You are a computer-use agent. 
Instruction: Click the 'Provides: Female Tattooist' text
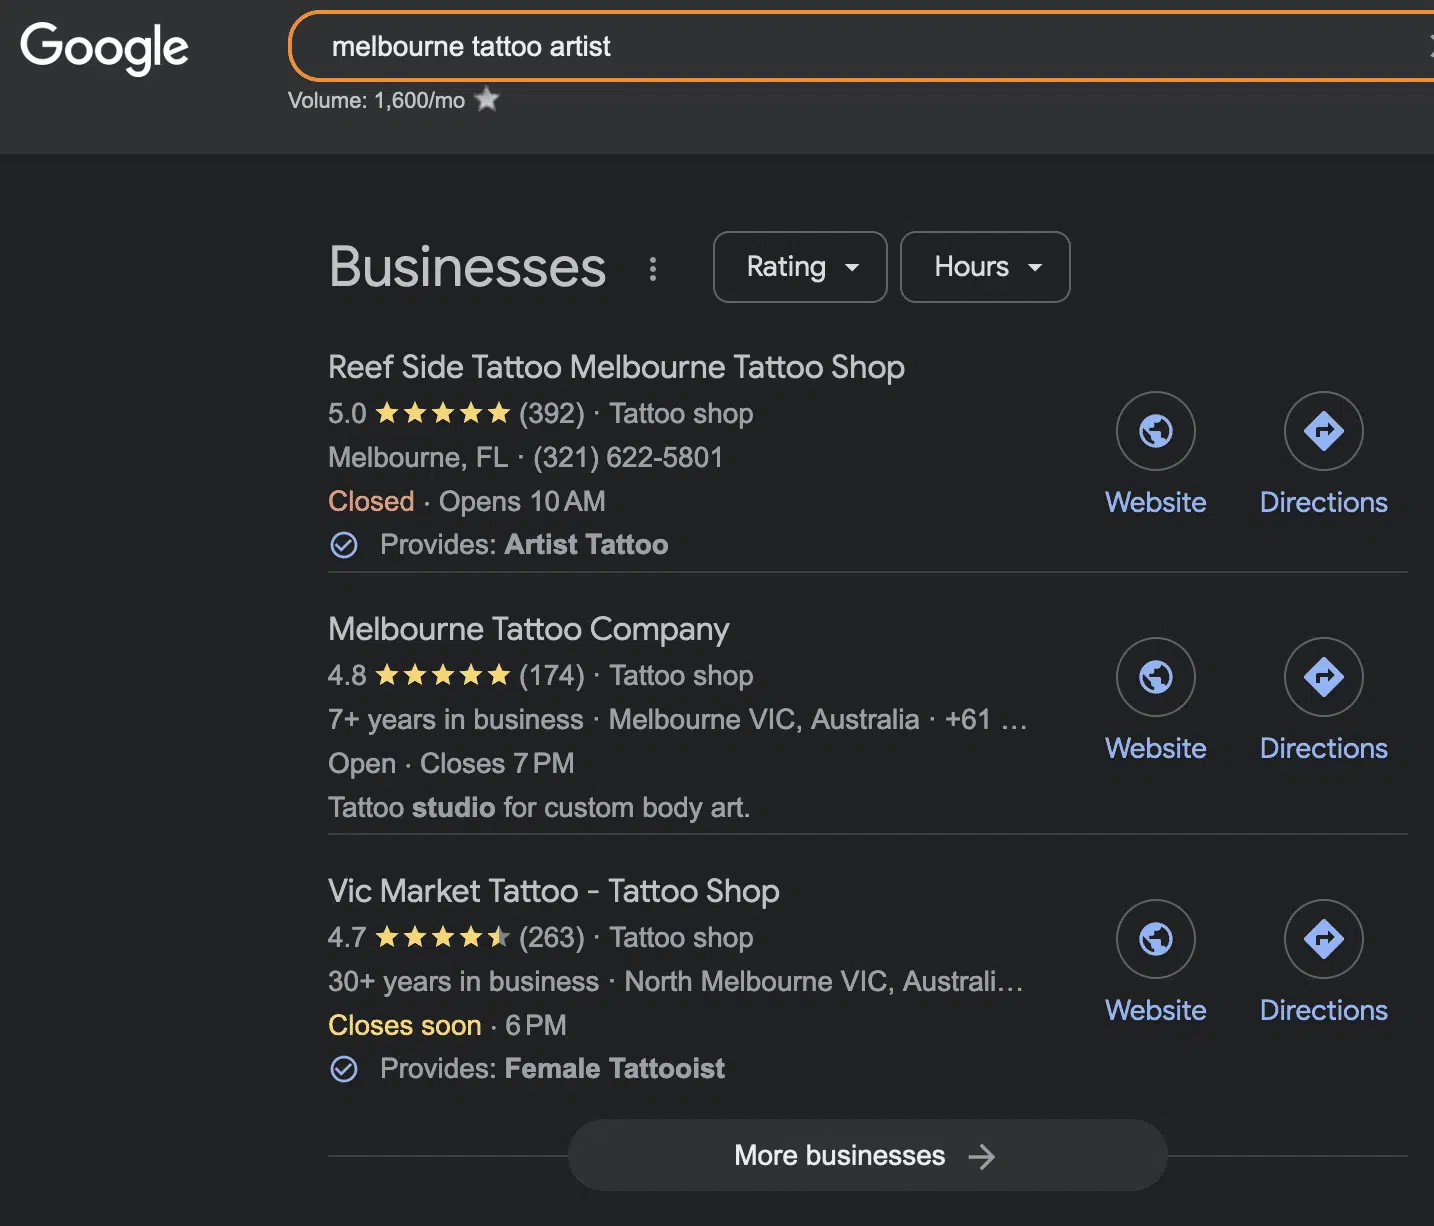click(552, 1068)
